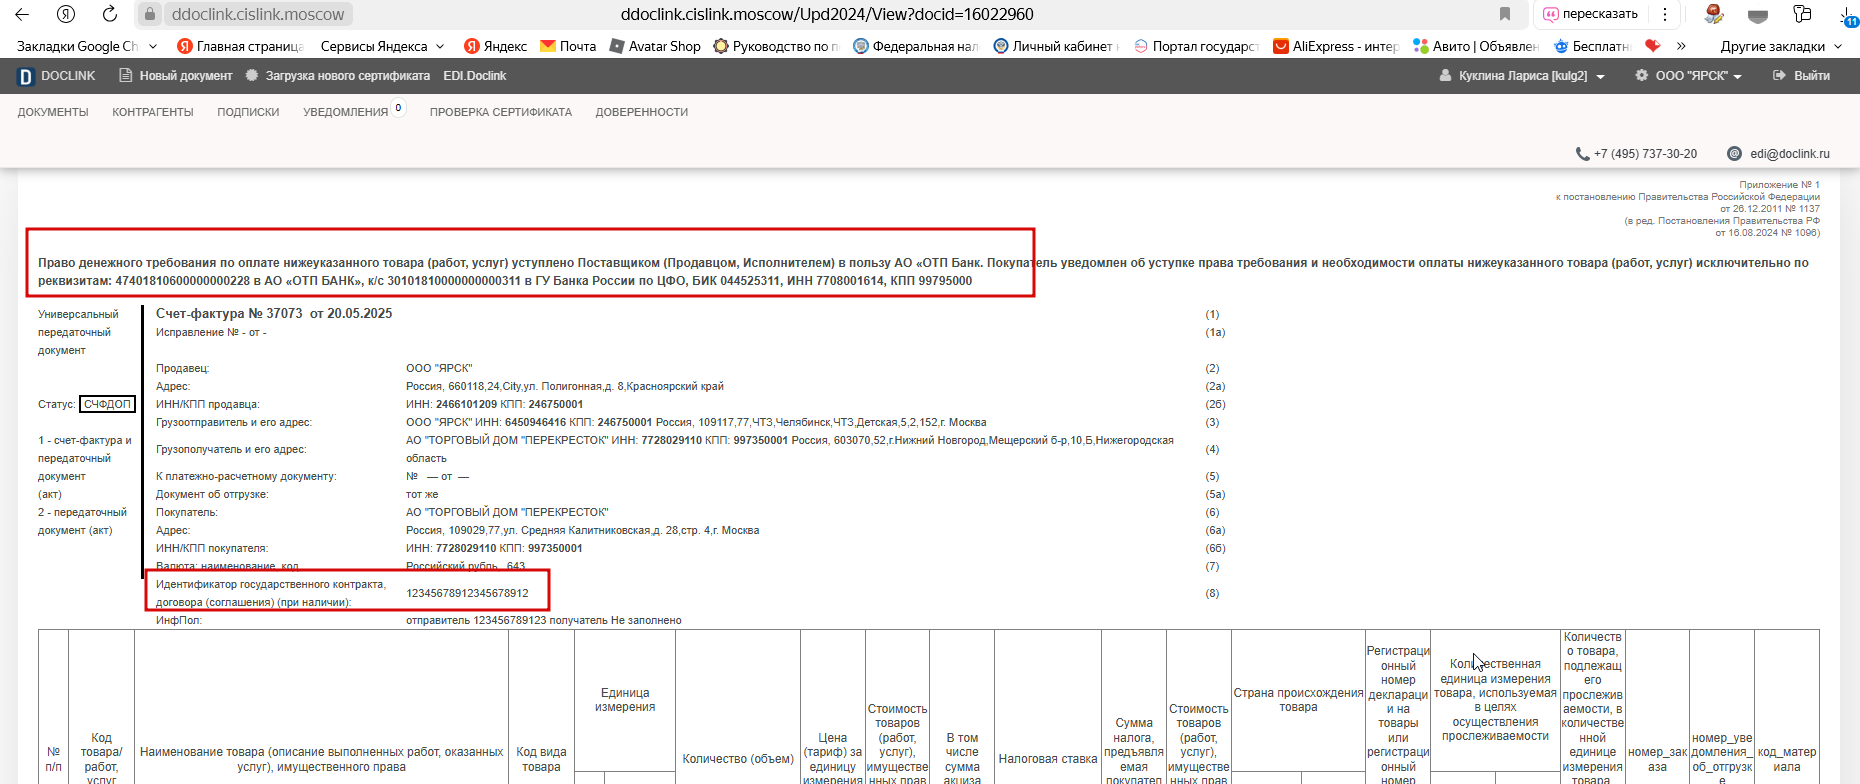Open the 'Портал государст' bookmark
Screen dimensions: 1860x784
1197,46
